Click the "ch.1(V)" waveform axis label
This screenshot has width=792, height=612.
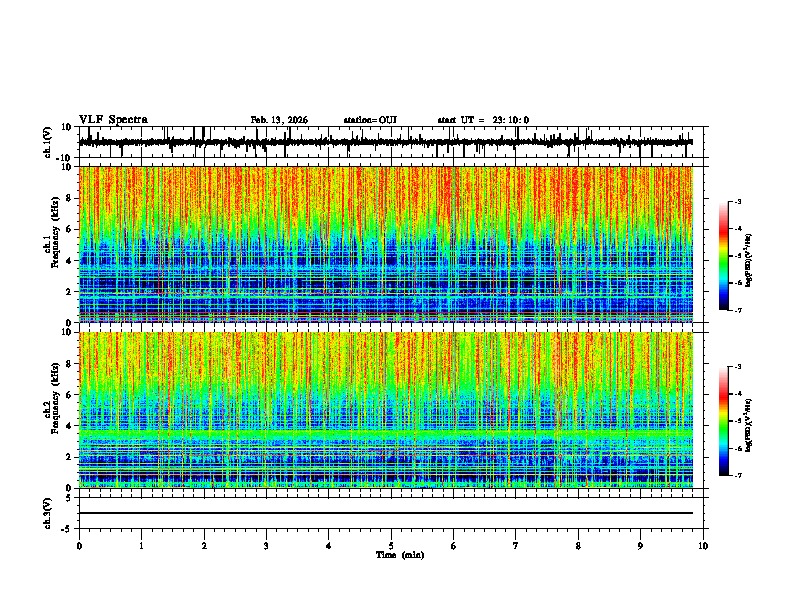click(48, 142)
